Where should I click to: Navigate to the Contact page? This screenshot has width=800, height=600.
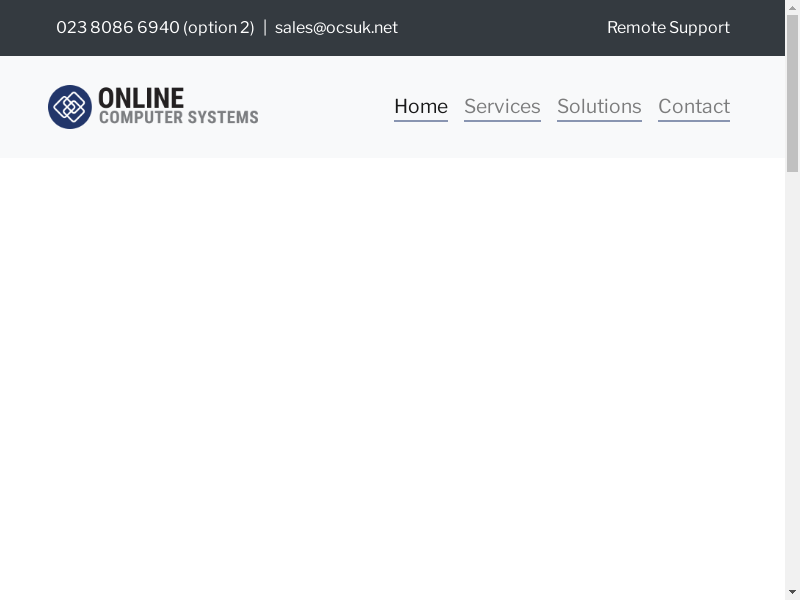[693, 106]
